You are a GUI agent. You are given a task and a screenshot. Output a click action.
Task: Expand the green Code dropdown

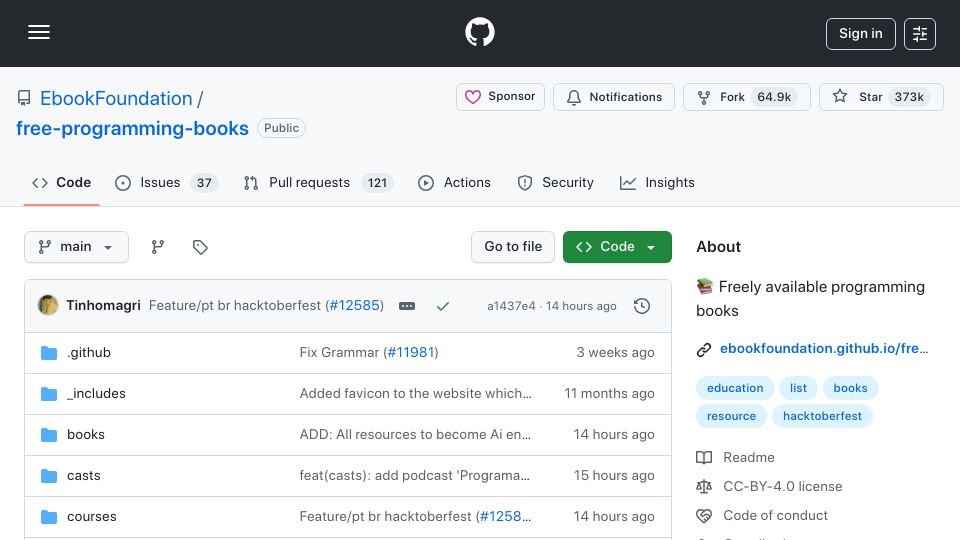(617, 247)
